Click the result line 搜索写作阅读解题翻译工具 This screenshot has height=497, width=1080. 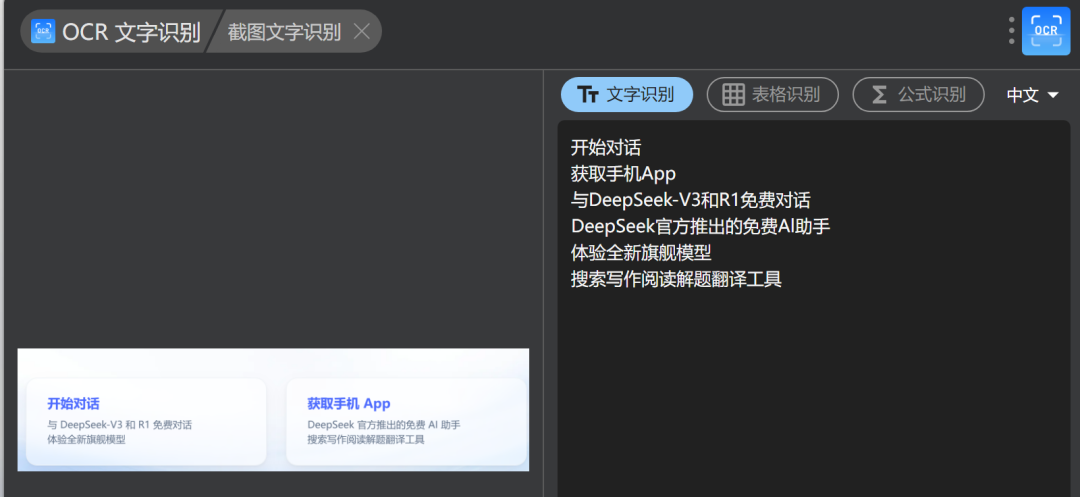point(676,279)
